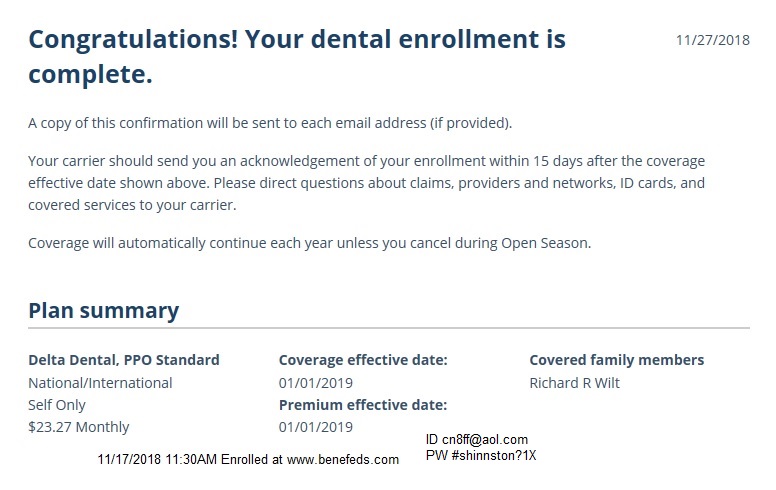Open the www.benefeds.com web address

point(342,460)
